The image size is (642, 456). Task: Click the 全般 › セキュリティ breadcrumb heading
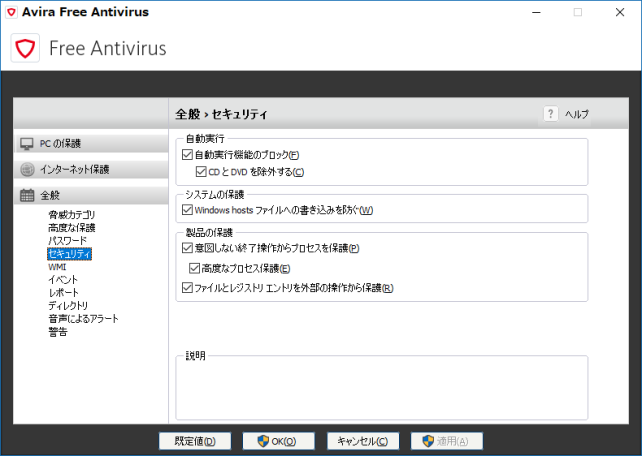(221, 114)
